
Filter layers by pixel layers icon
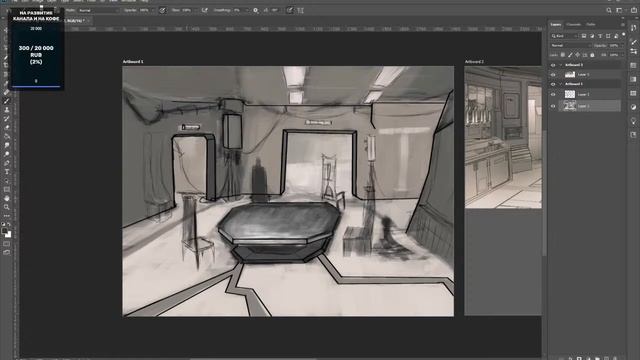tap(584, 36)
